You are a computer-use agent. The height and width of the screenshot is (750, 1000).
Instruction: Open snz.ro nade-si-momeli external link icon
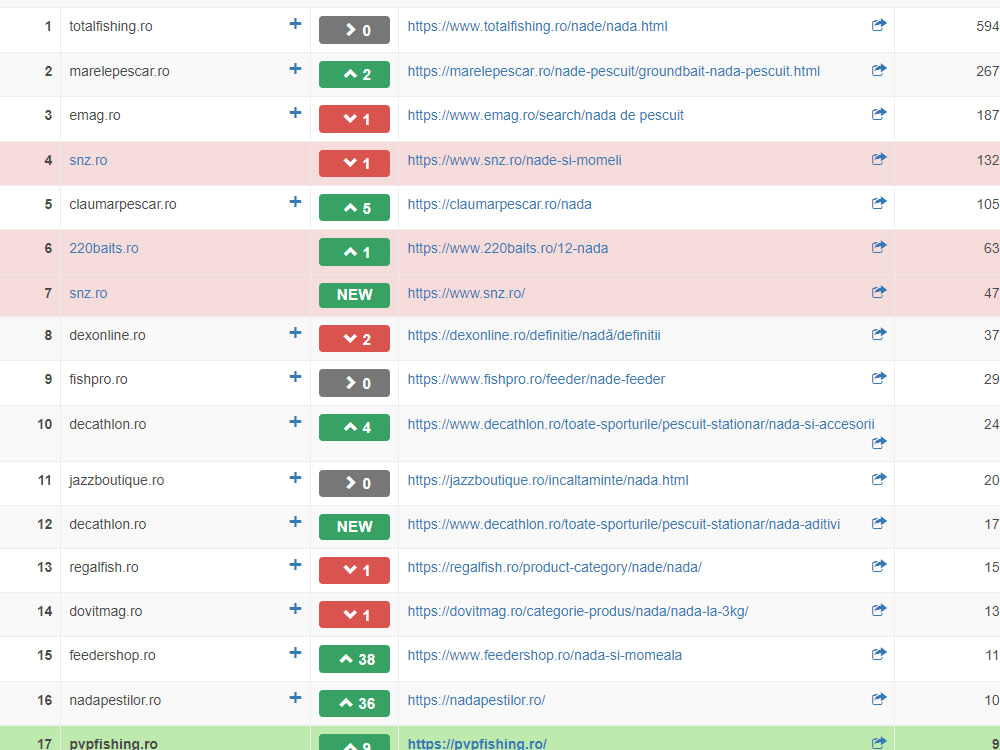point(879,158)
